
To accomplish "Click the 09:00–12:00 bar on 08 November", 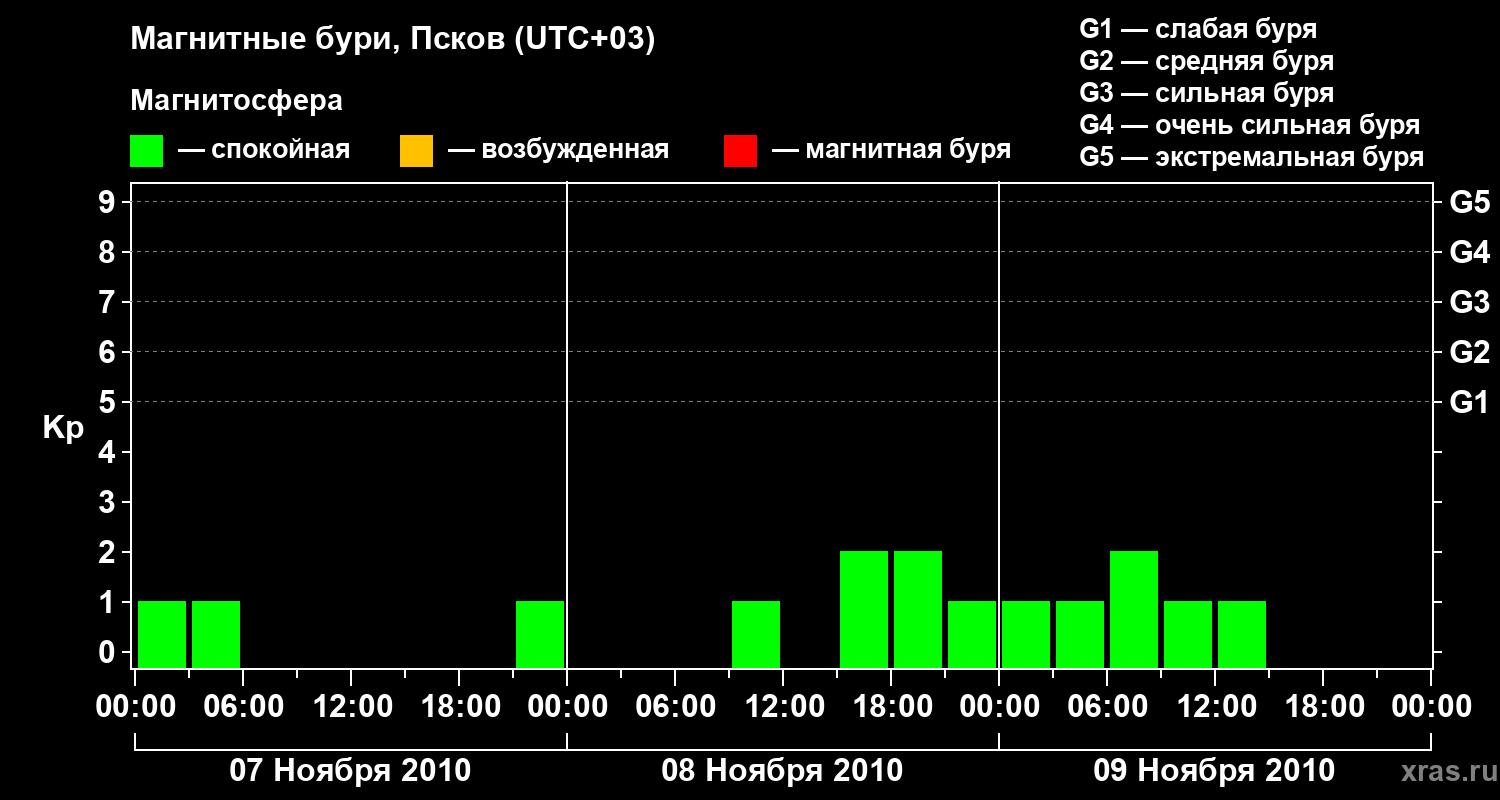I will pyautogui.click(x=756, y=634).
